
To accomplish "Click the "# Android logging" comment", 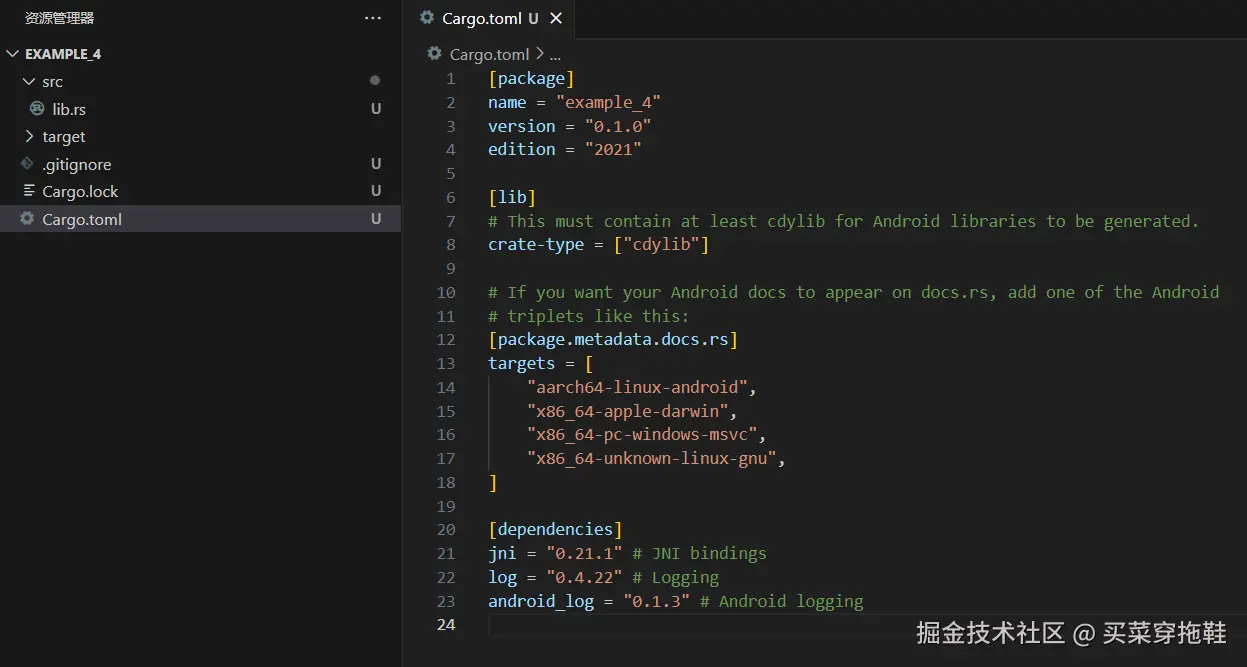I will click(x=781, y=601).
